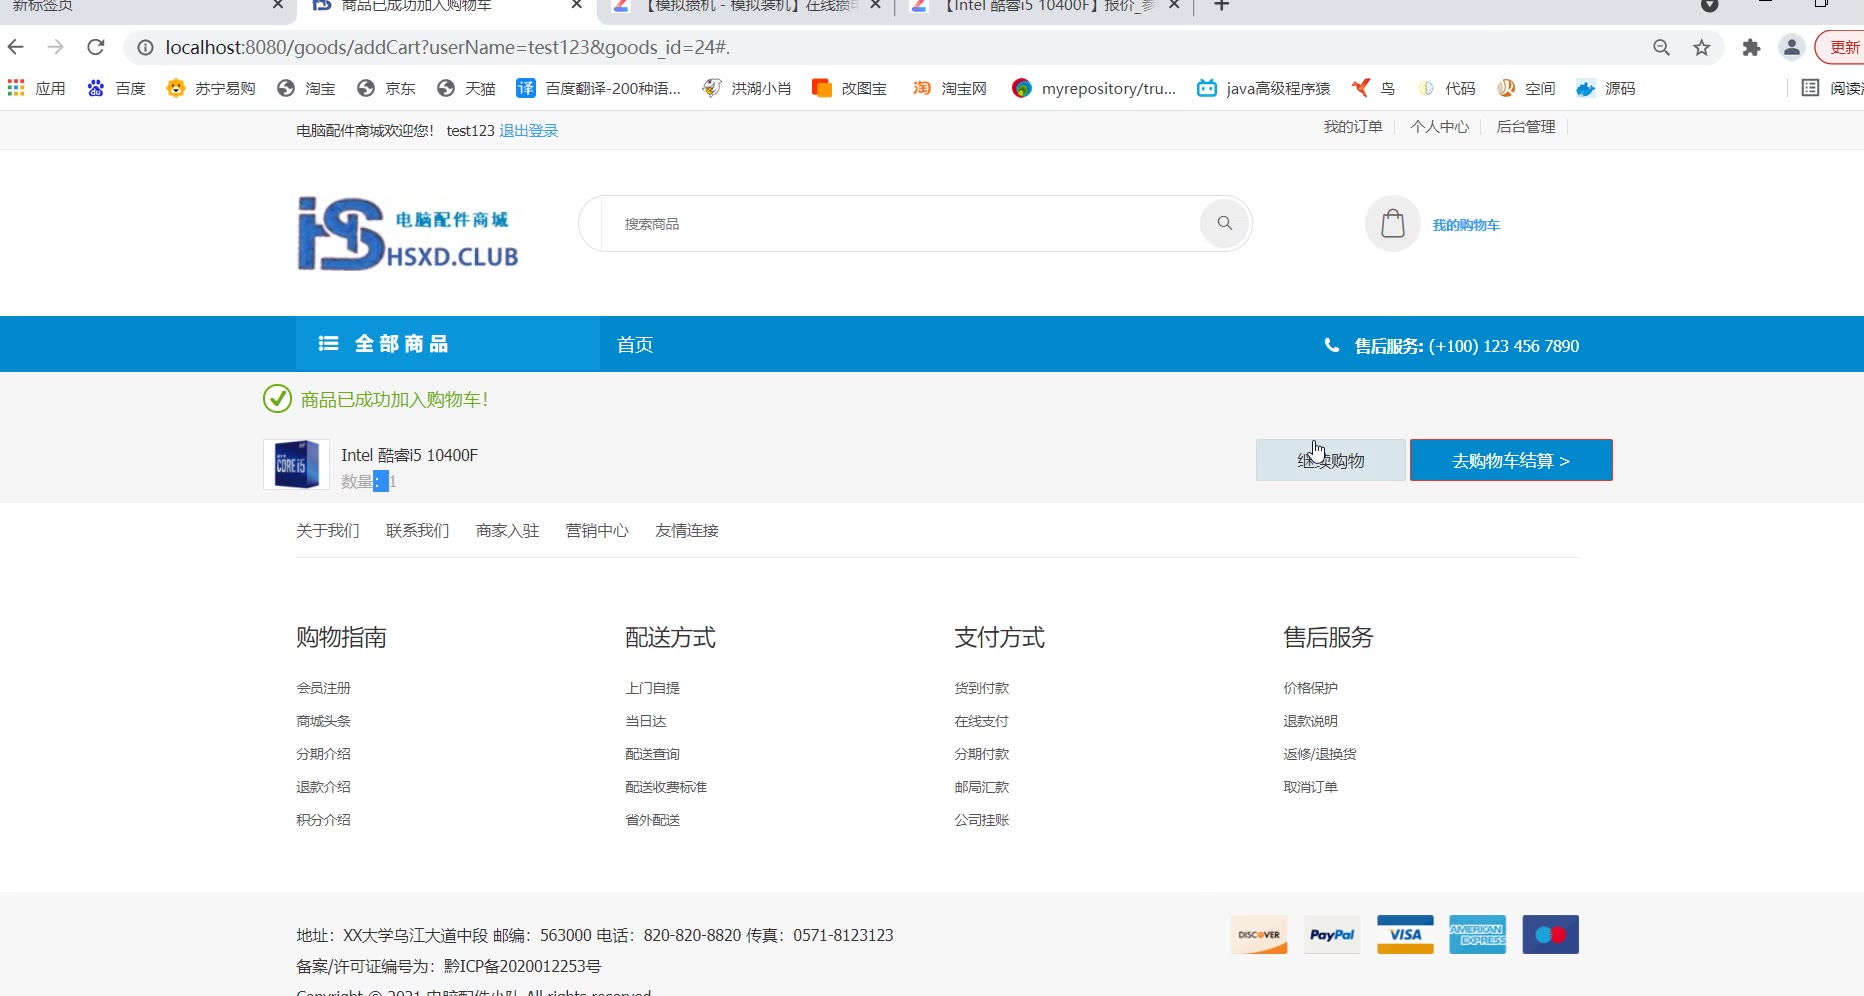Open the 联系我们 footer link
1864x996 pixels.
coord(418,531)
